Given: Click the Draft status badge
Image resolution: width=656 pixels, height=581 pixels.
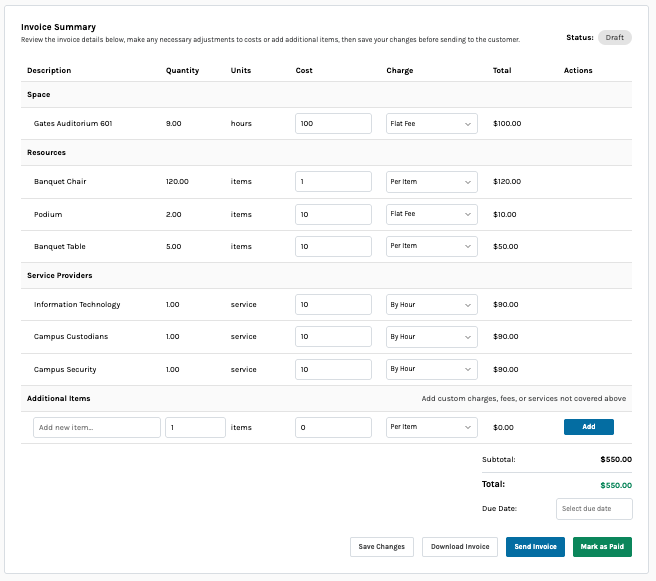Looking at the screenshot, I should (x=614, y=38).
